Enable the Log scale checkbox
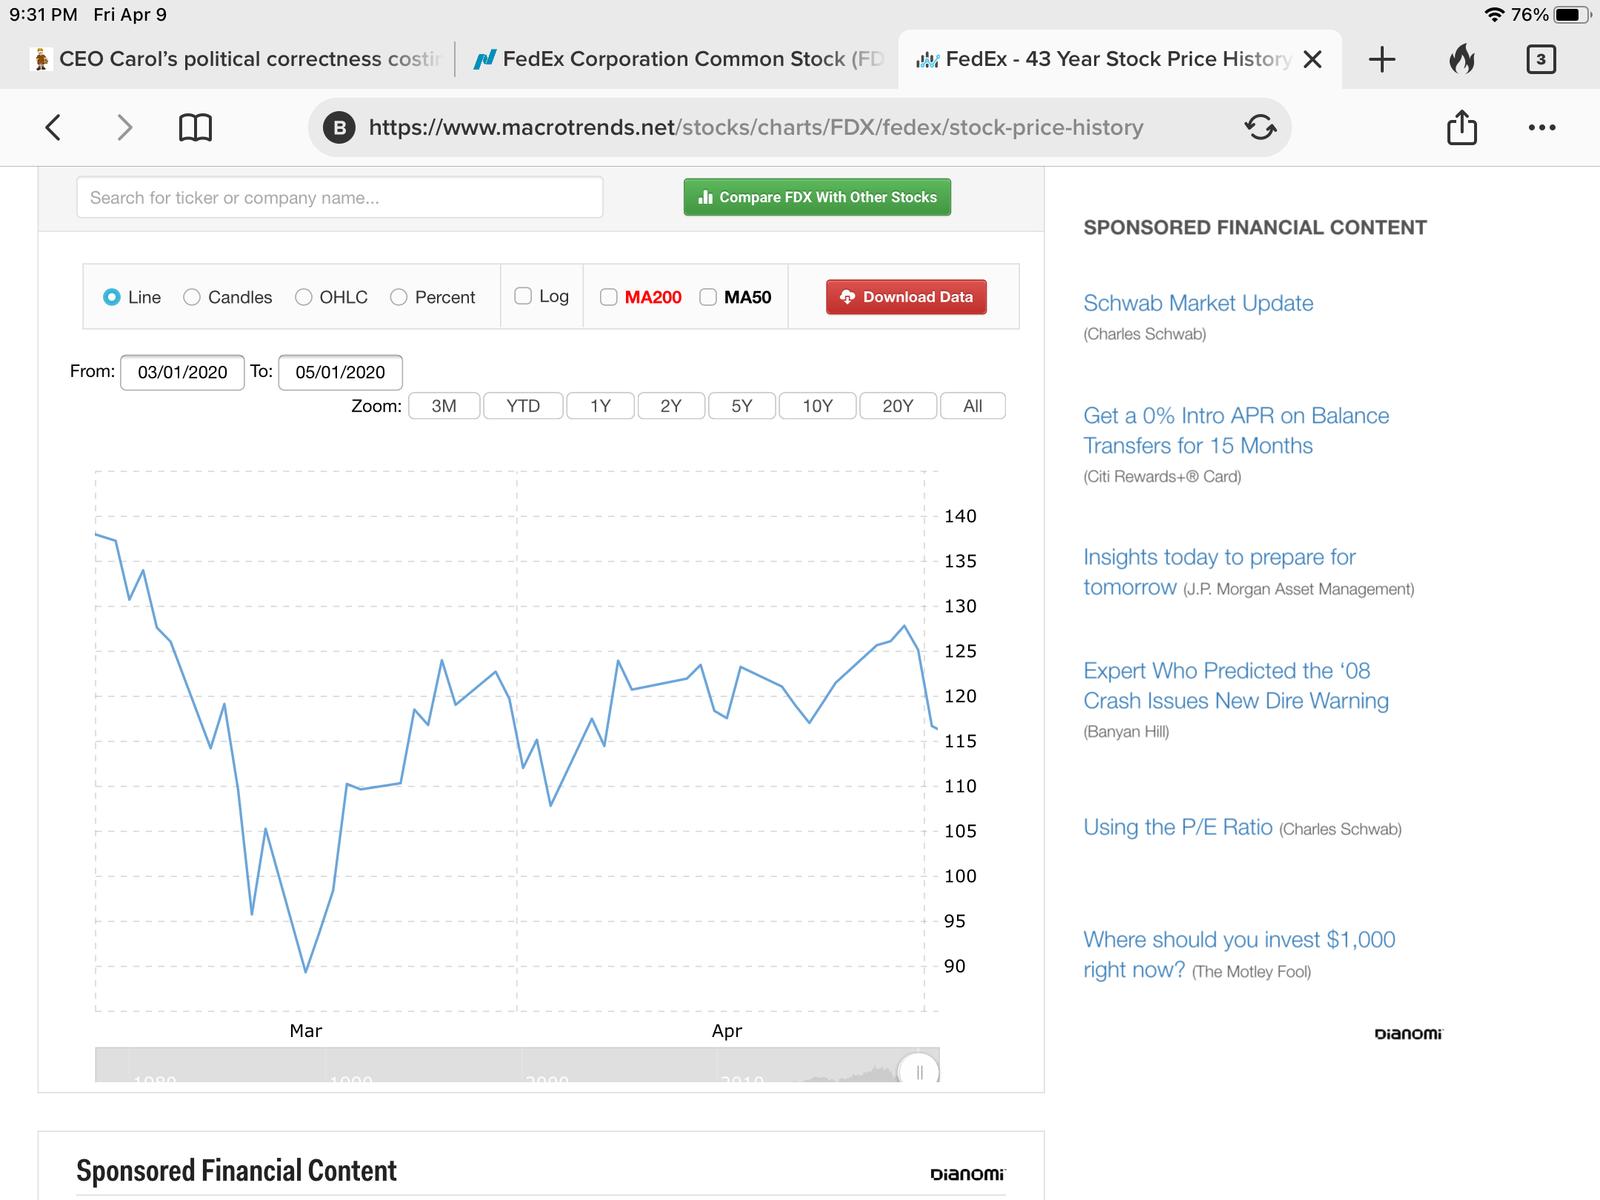 click(523, 296)
